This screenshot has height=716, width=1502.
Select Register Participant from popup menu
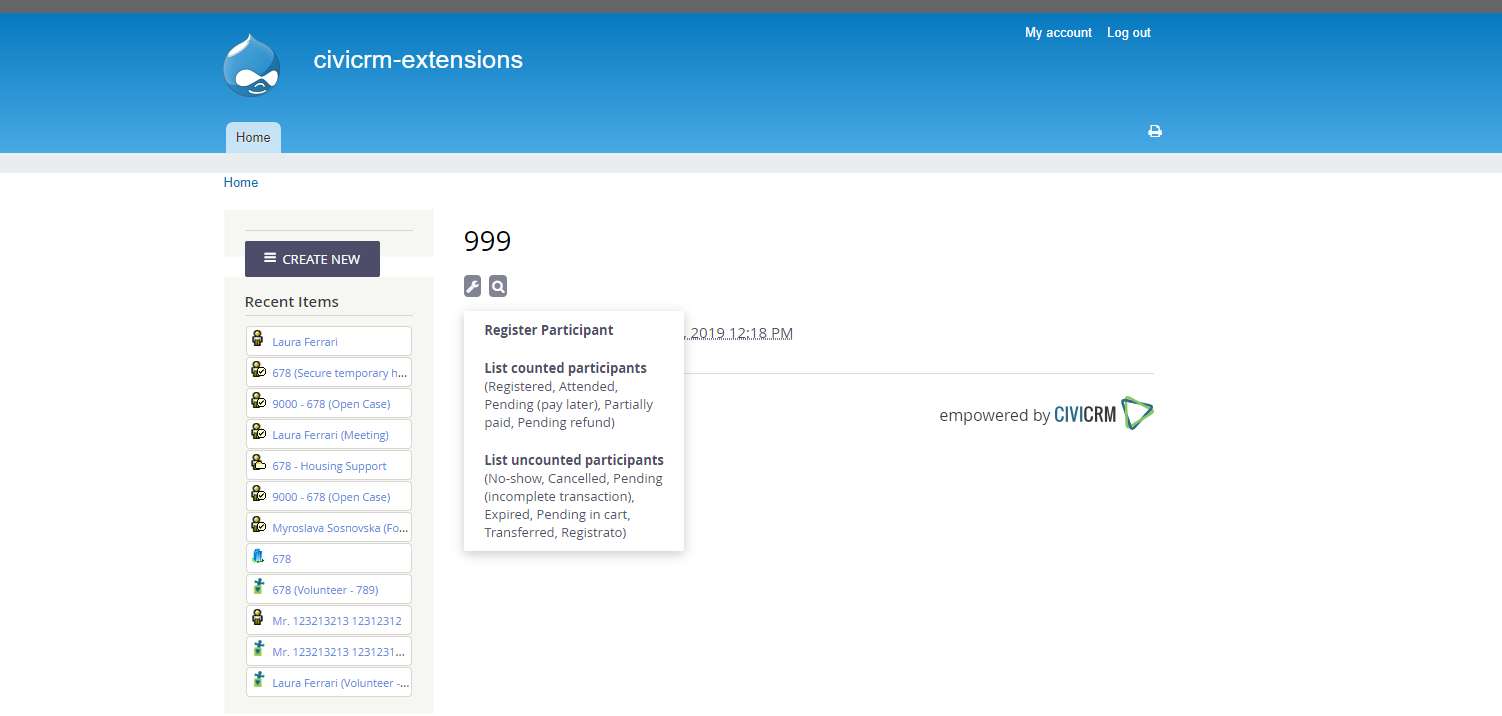tap(549, 330)
